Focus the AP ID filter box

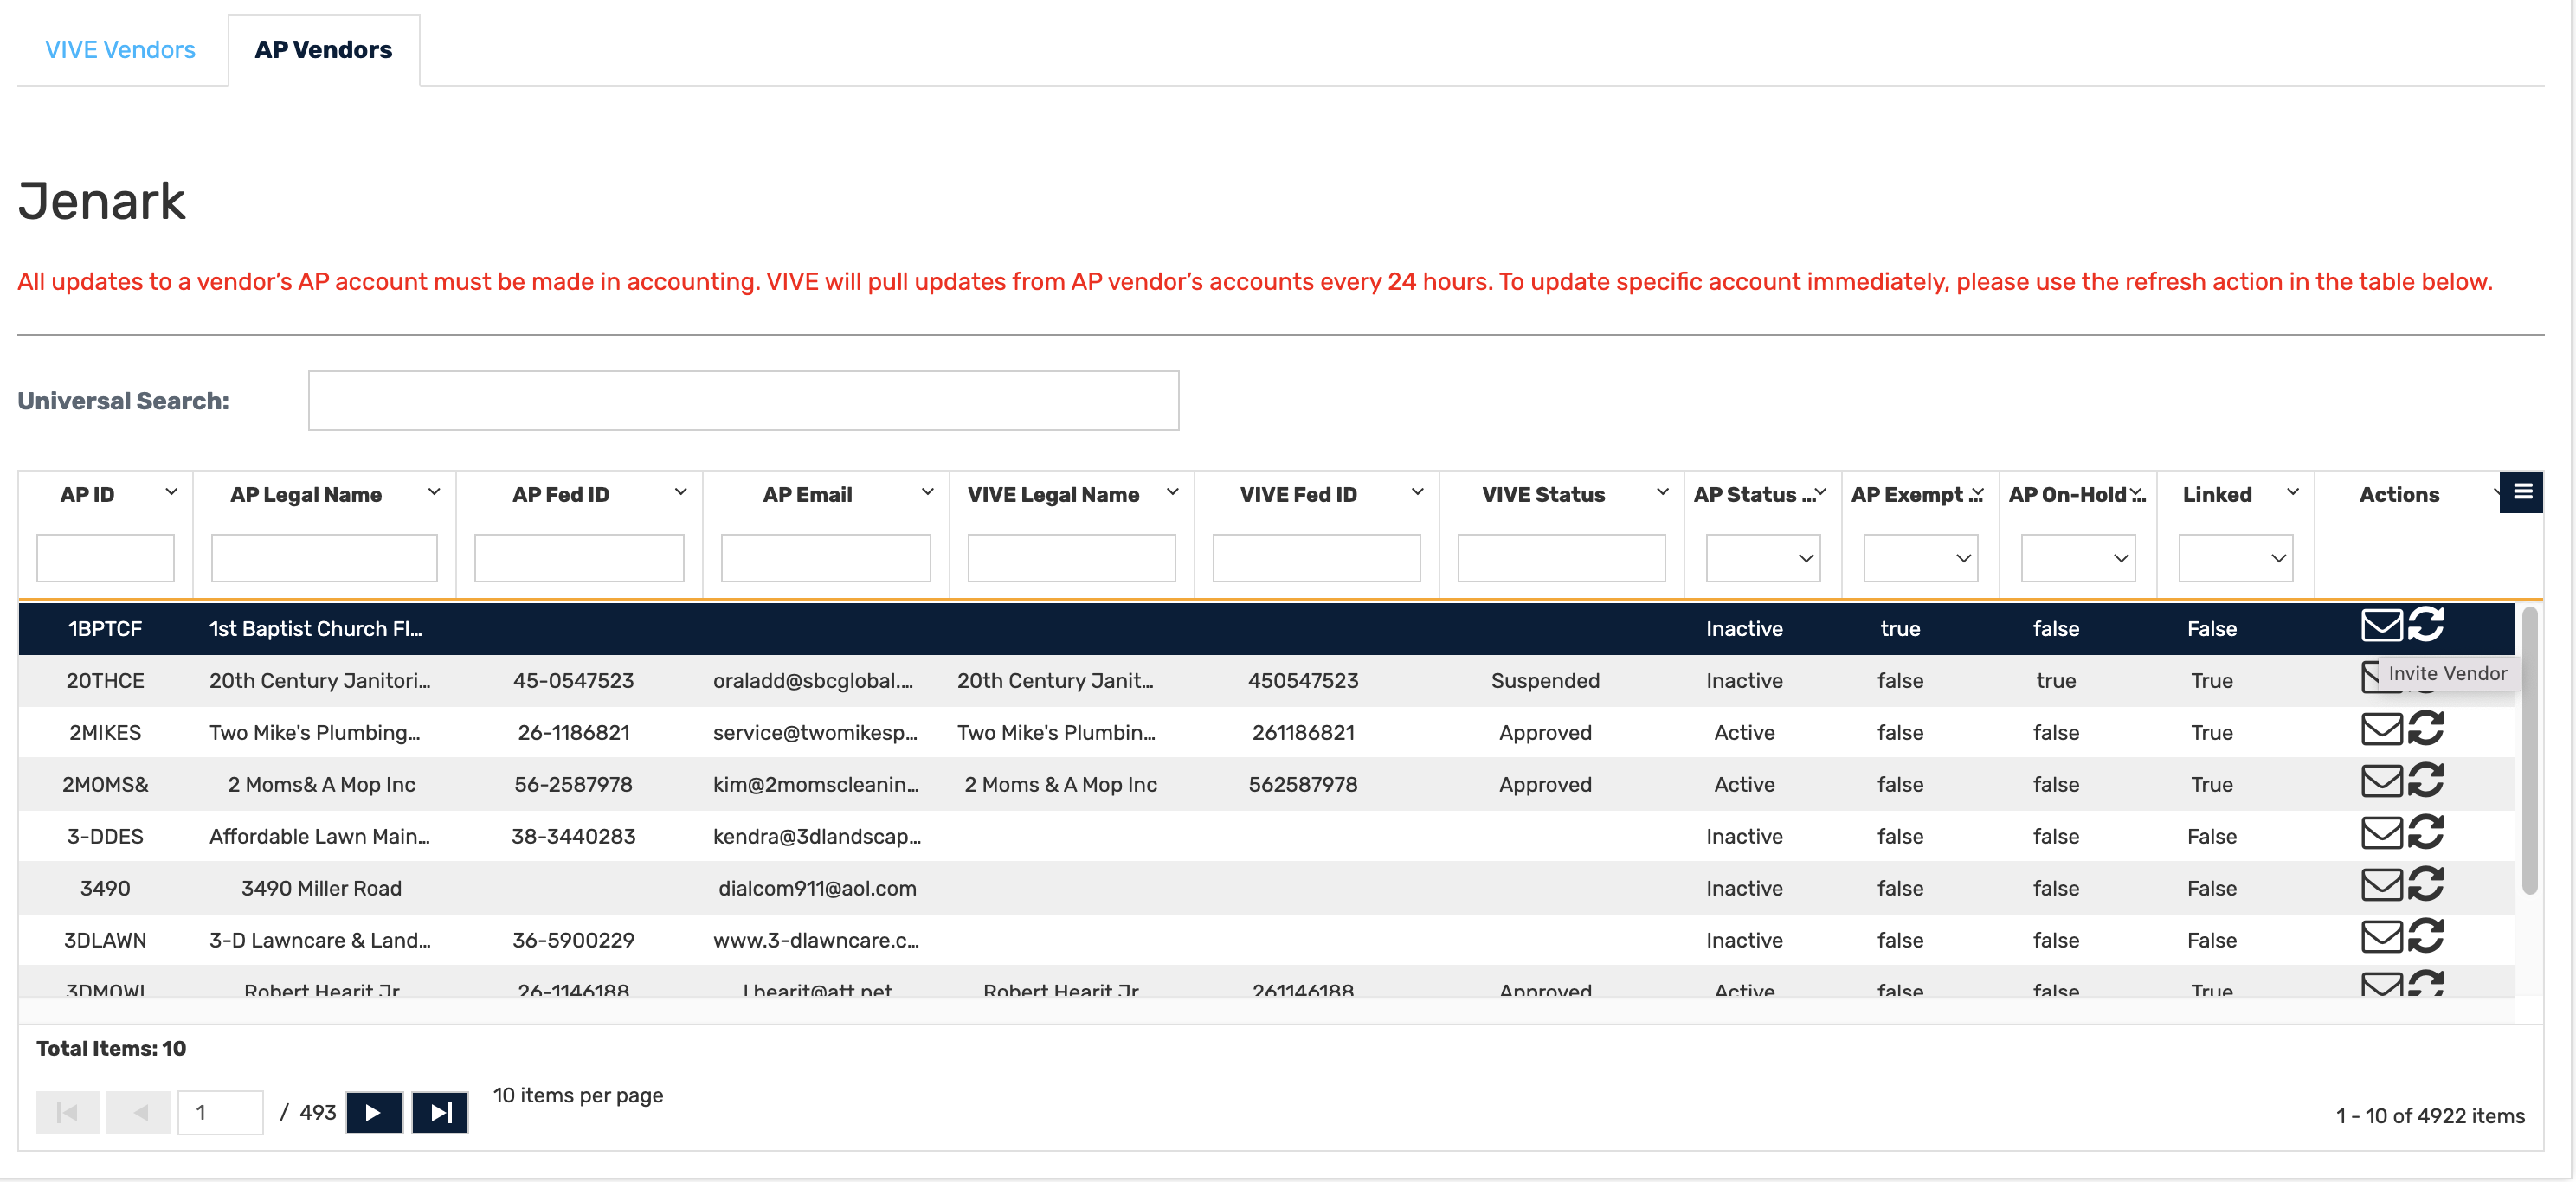105,558
